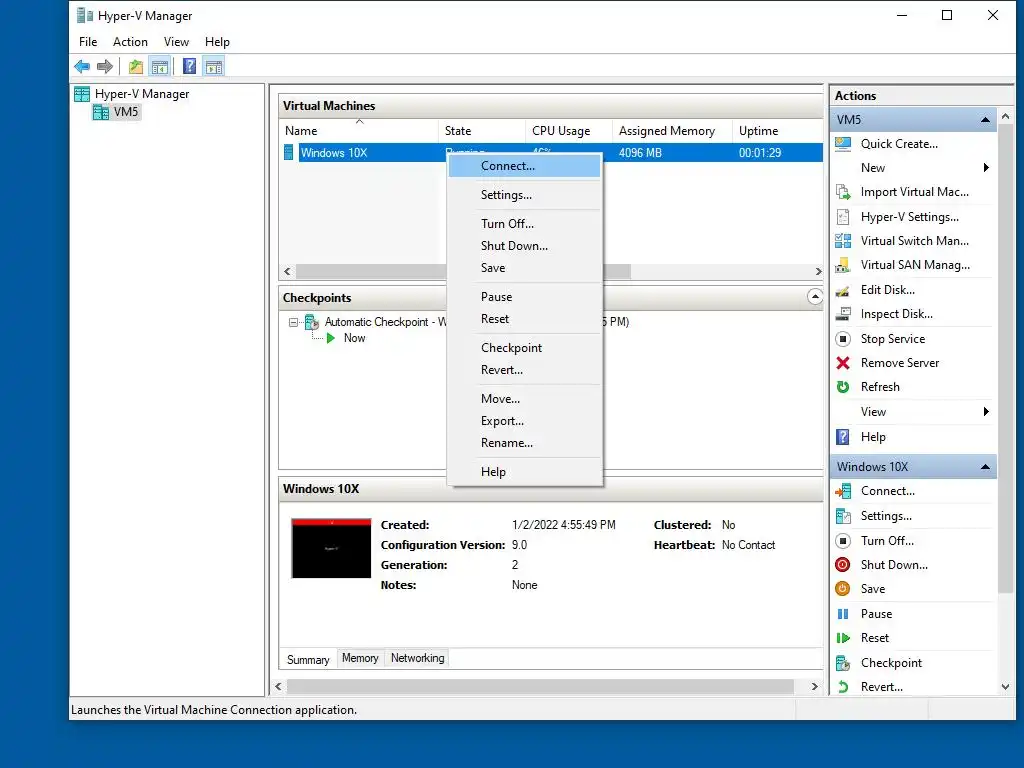This screenshot has height=768, width=1024.
Task: Choose Connect... in the context menu
Action: click(524, 166)
